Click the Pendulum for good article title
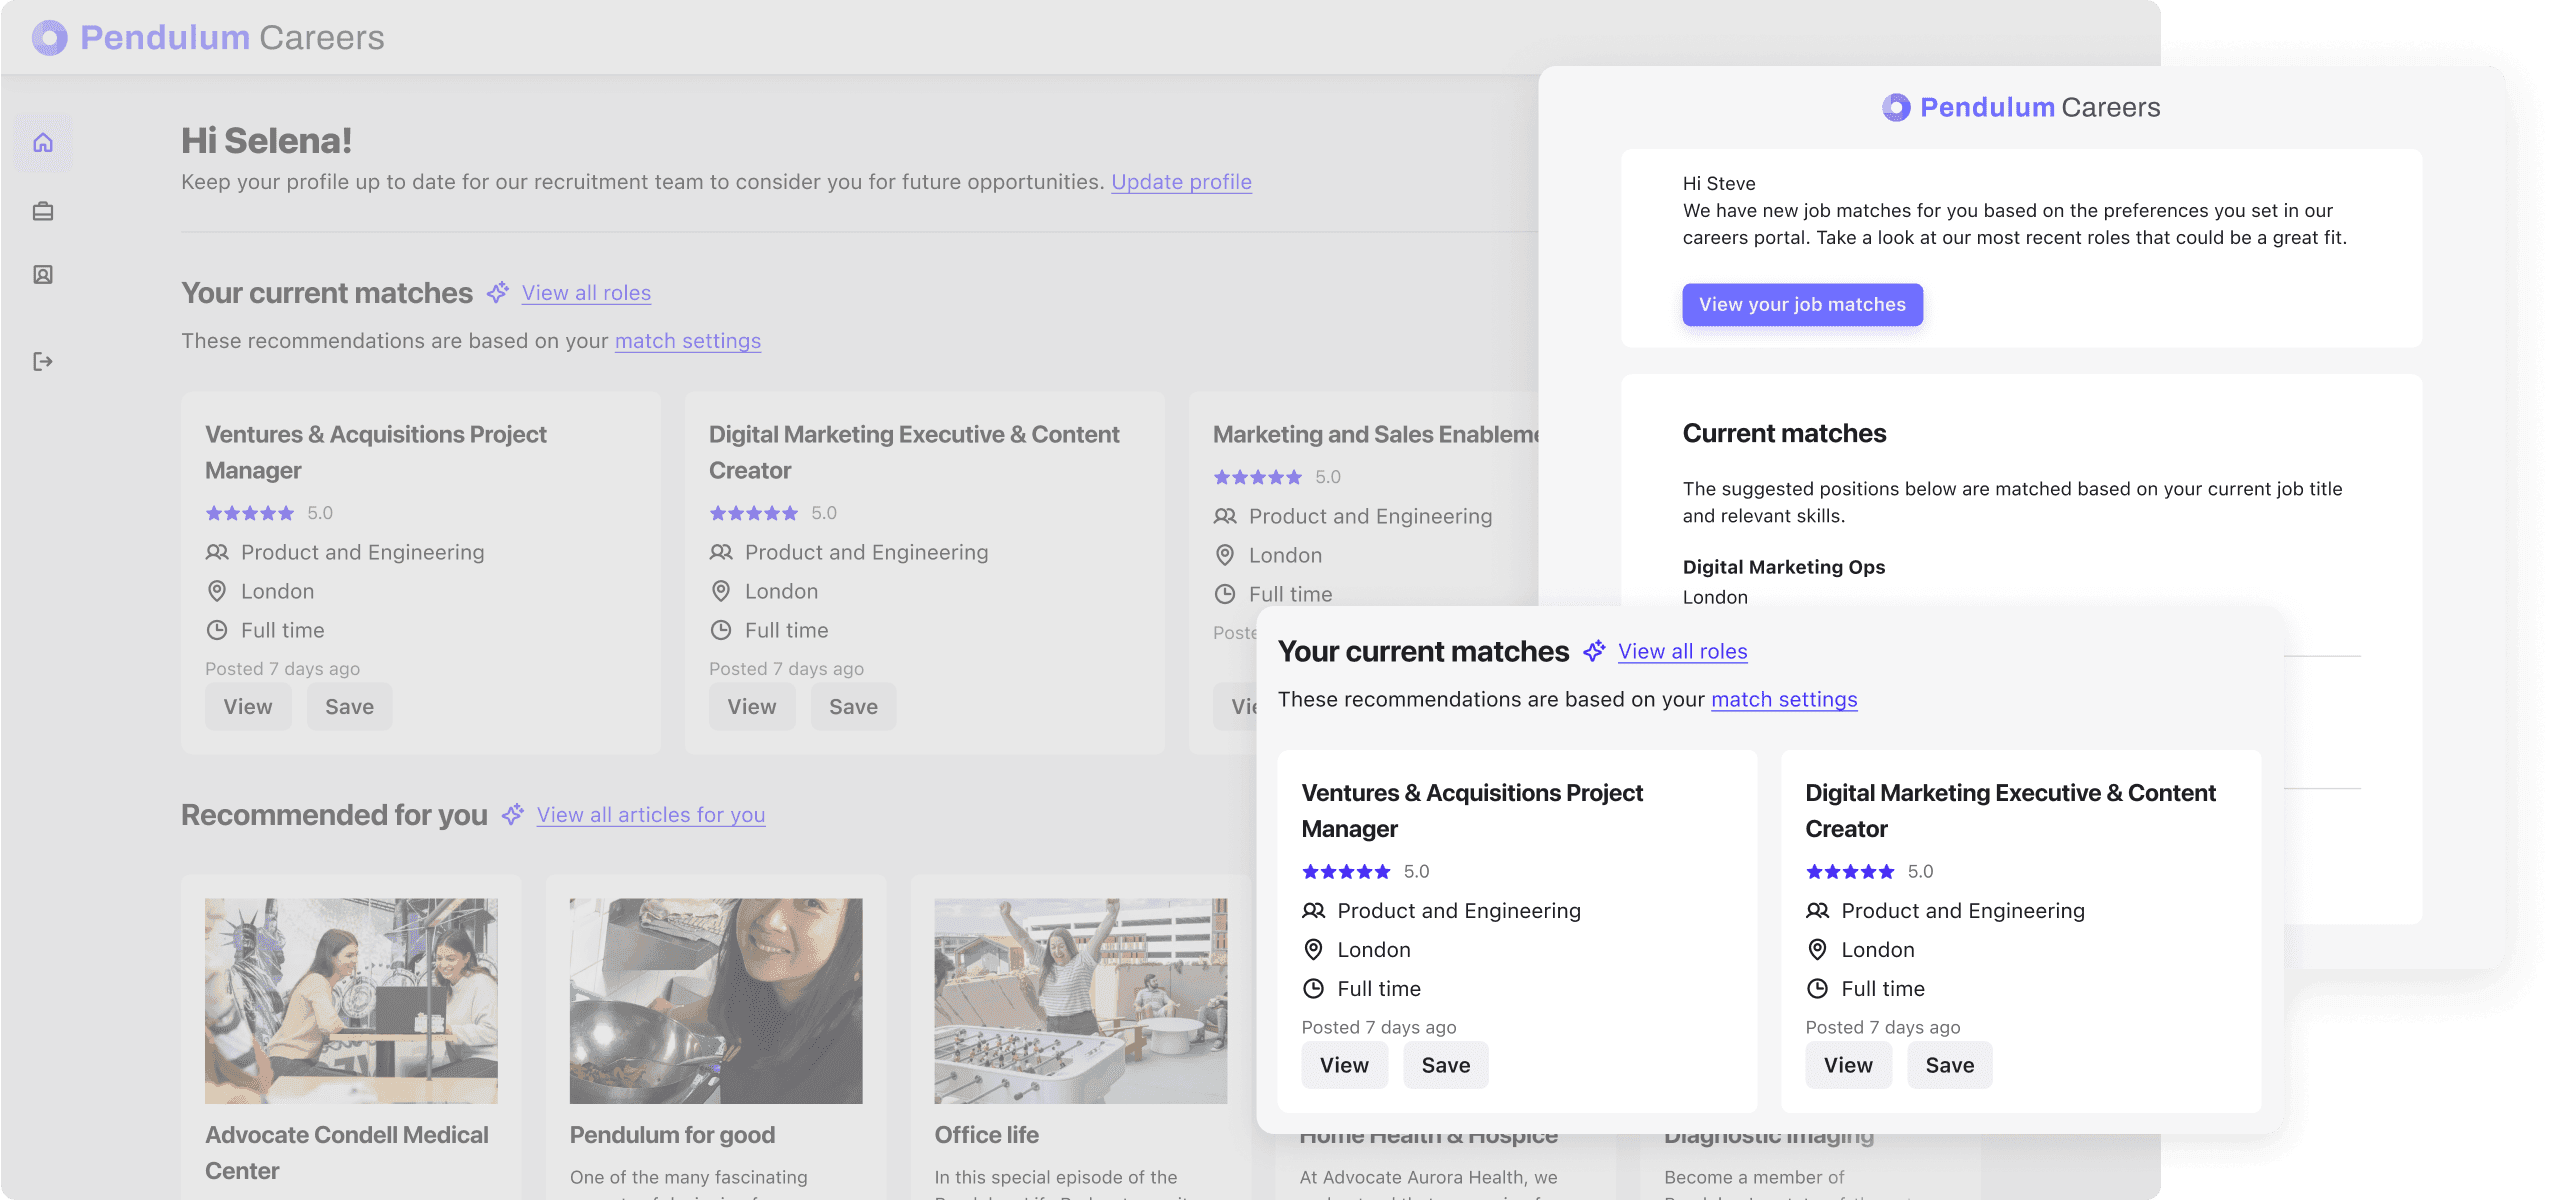 (672, 1135)
